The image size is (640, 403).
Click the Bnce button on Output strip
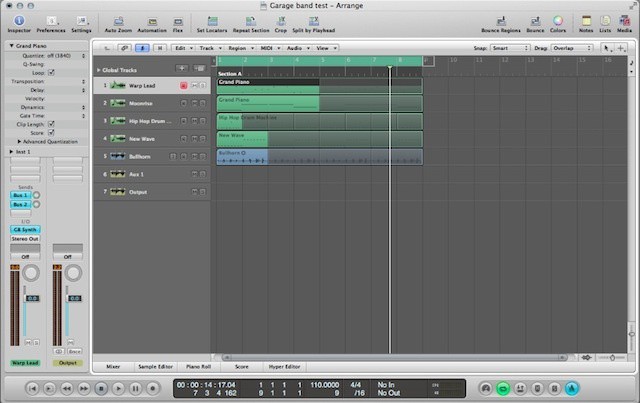pyautogui.click(x=74, y=351)
